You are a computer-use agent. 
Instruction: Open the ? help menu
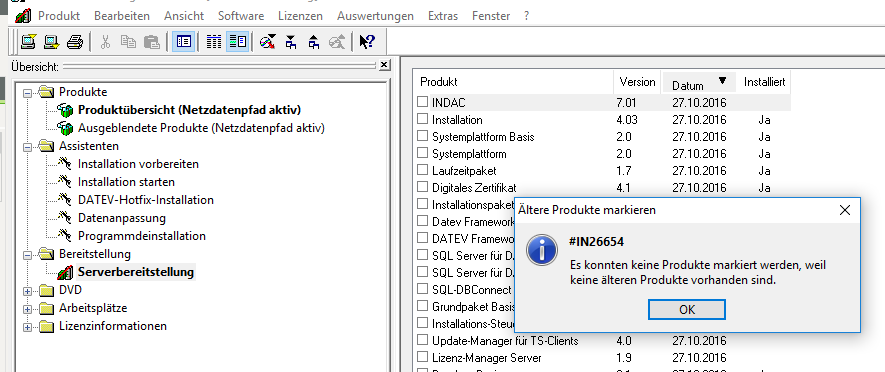(527, 16)
